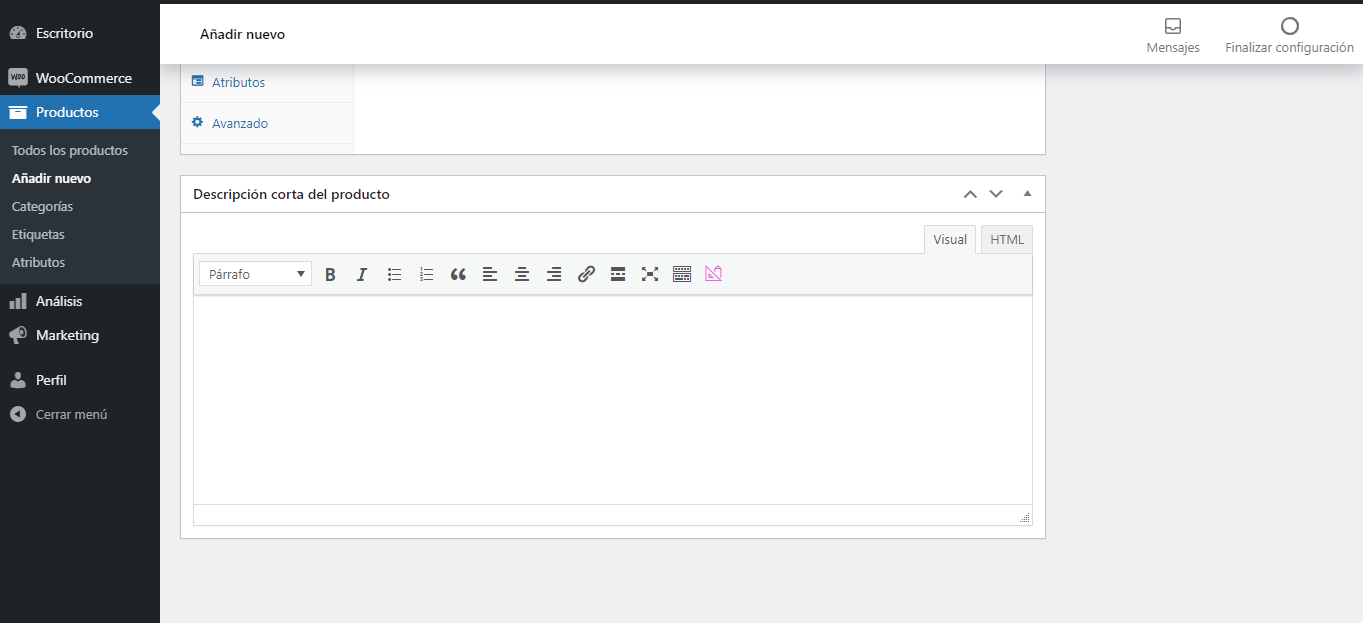
Task: Add a blockquote
Action: pos(458,273)
